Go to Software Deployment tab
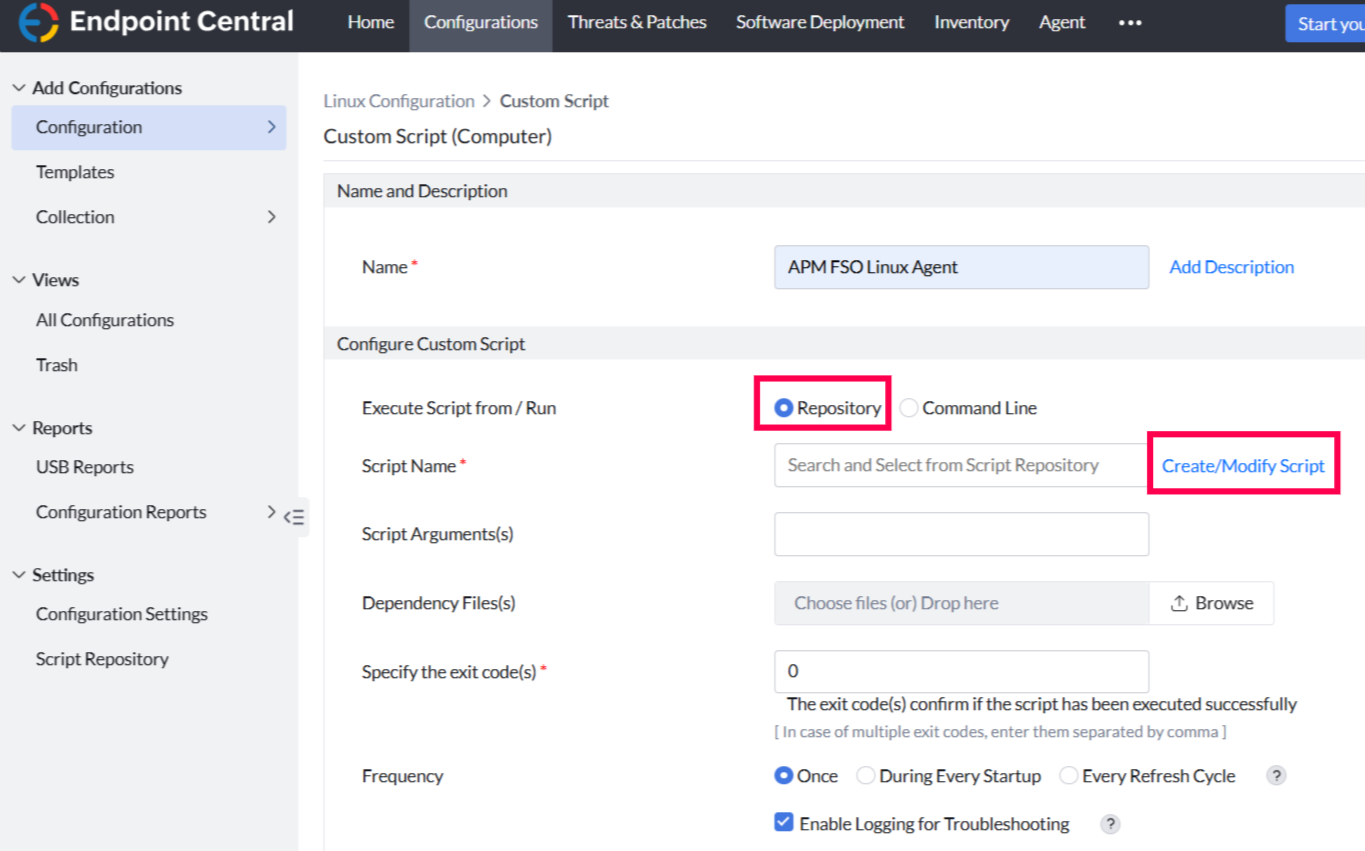This screenshot has width=1365, height=851. [x=820, y=22]
